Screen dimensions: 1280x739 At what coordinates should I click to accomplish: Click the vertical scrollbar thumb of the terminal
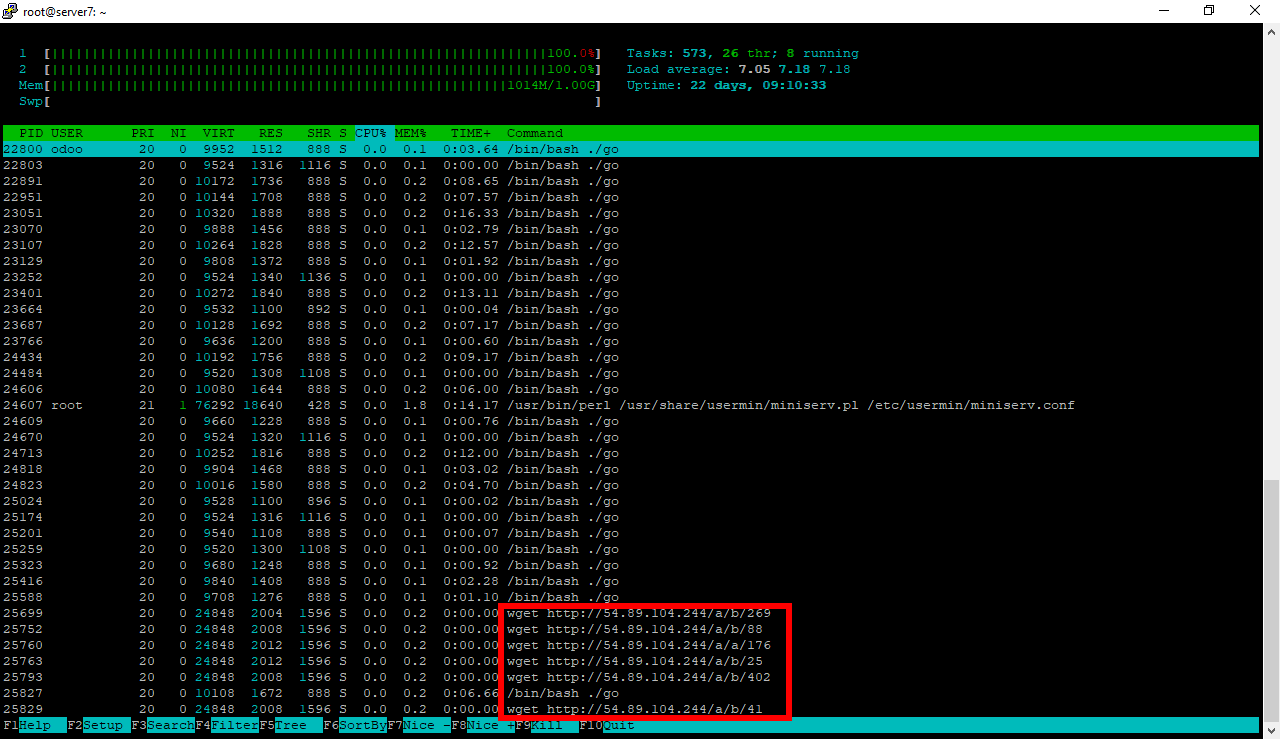pos(1270,599)
